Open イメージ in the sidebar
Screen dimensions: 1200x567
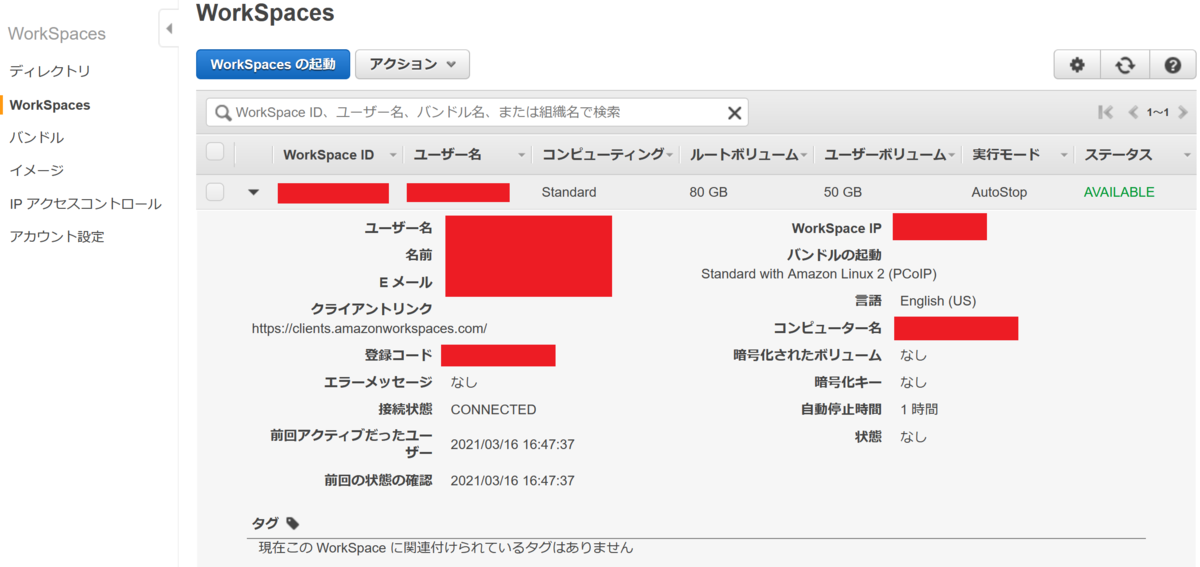tap(37, 170)
